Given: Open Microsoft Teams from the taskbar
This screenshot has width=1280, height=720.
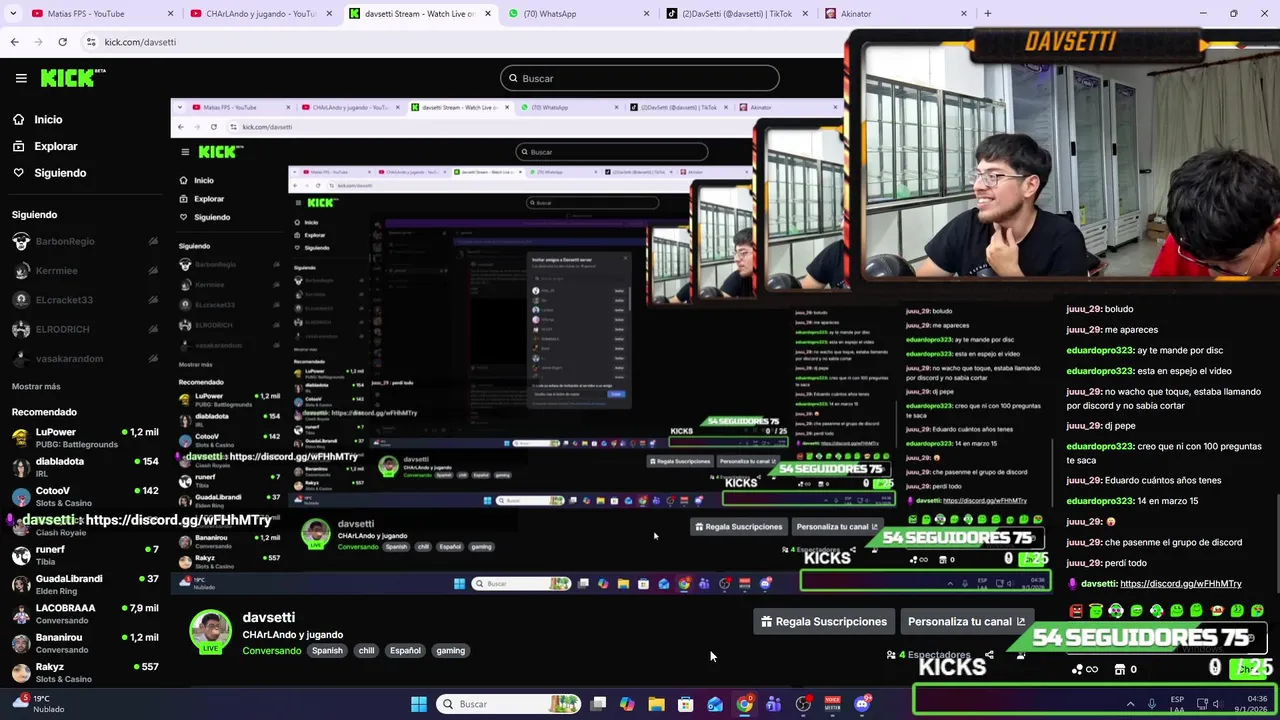Looking at the screenshot, I should click(774, 704).
